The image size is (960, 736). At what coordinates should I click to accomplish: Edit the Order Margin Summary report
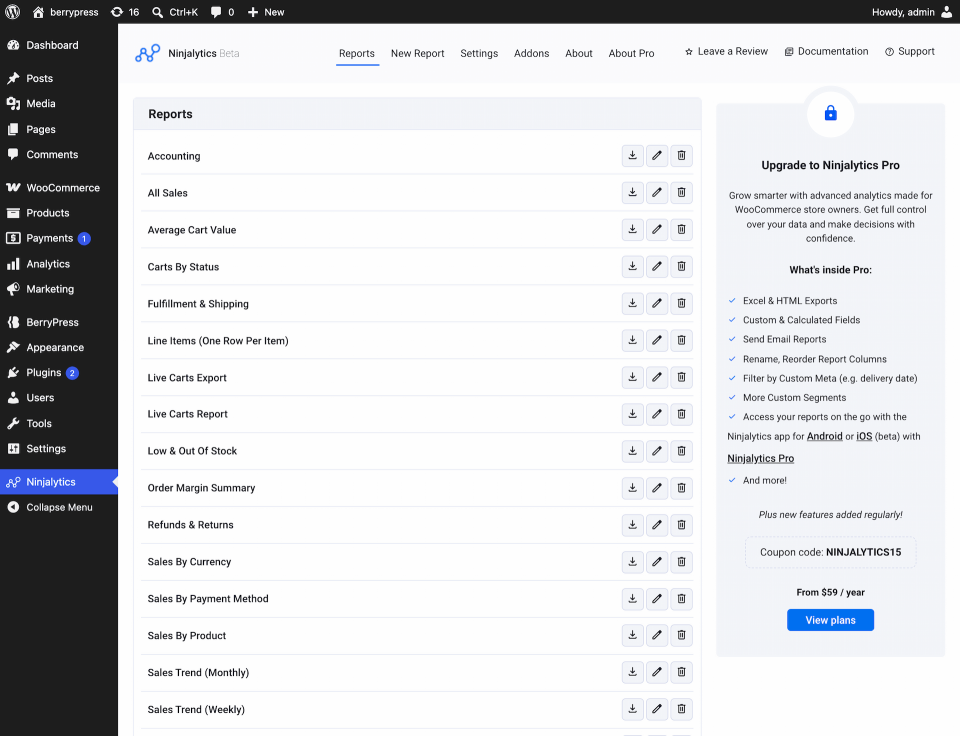coord(657,488)
